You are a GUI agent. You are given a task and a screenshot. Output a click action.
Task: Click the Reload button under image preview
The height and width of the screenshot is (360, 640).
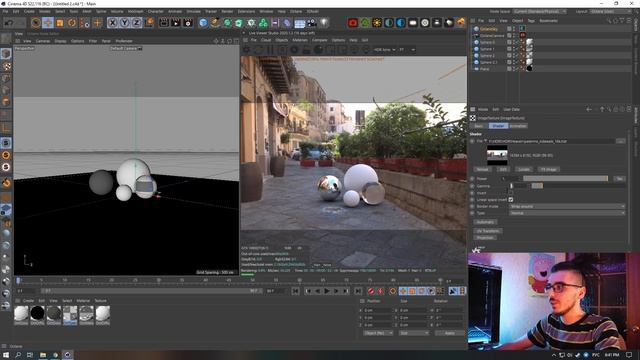(x=482, y=169)
